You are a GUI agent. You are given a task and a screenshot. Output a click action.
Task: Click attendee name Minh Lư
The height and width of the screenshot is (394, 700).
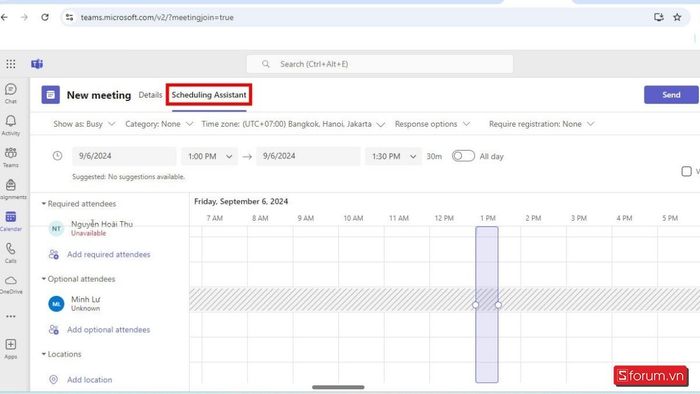point(86,299)
